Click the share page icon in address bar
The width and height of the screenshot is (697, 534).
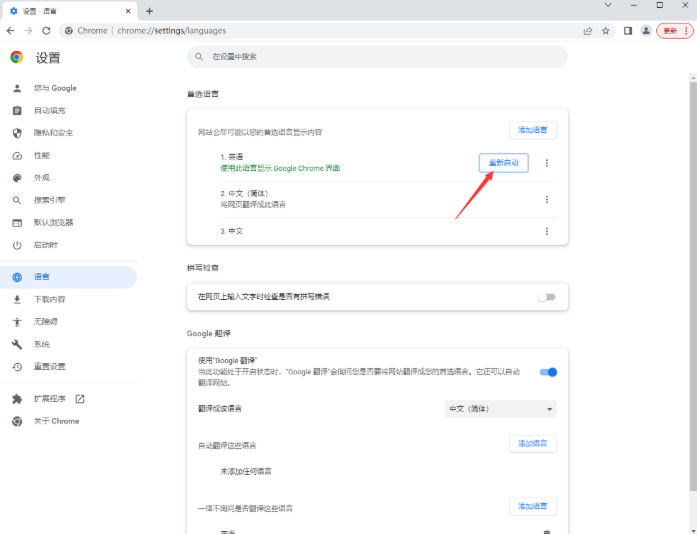point(588,31)
